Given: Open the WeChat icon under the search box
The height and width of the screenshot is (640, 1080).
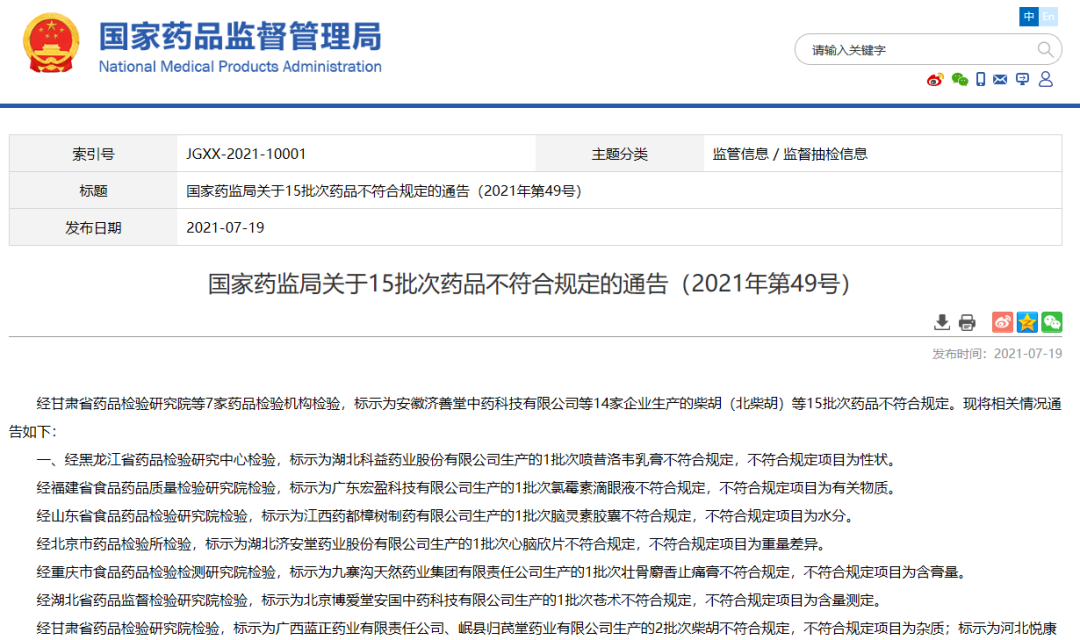Looking at the screenshot, I should 960,79.
